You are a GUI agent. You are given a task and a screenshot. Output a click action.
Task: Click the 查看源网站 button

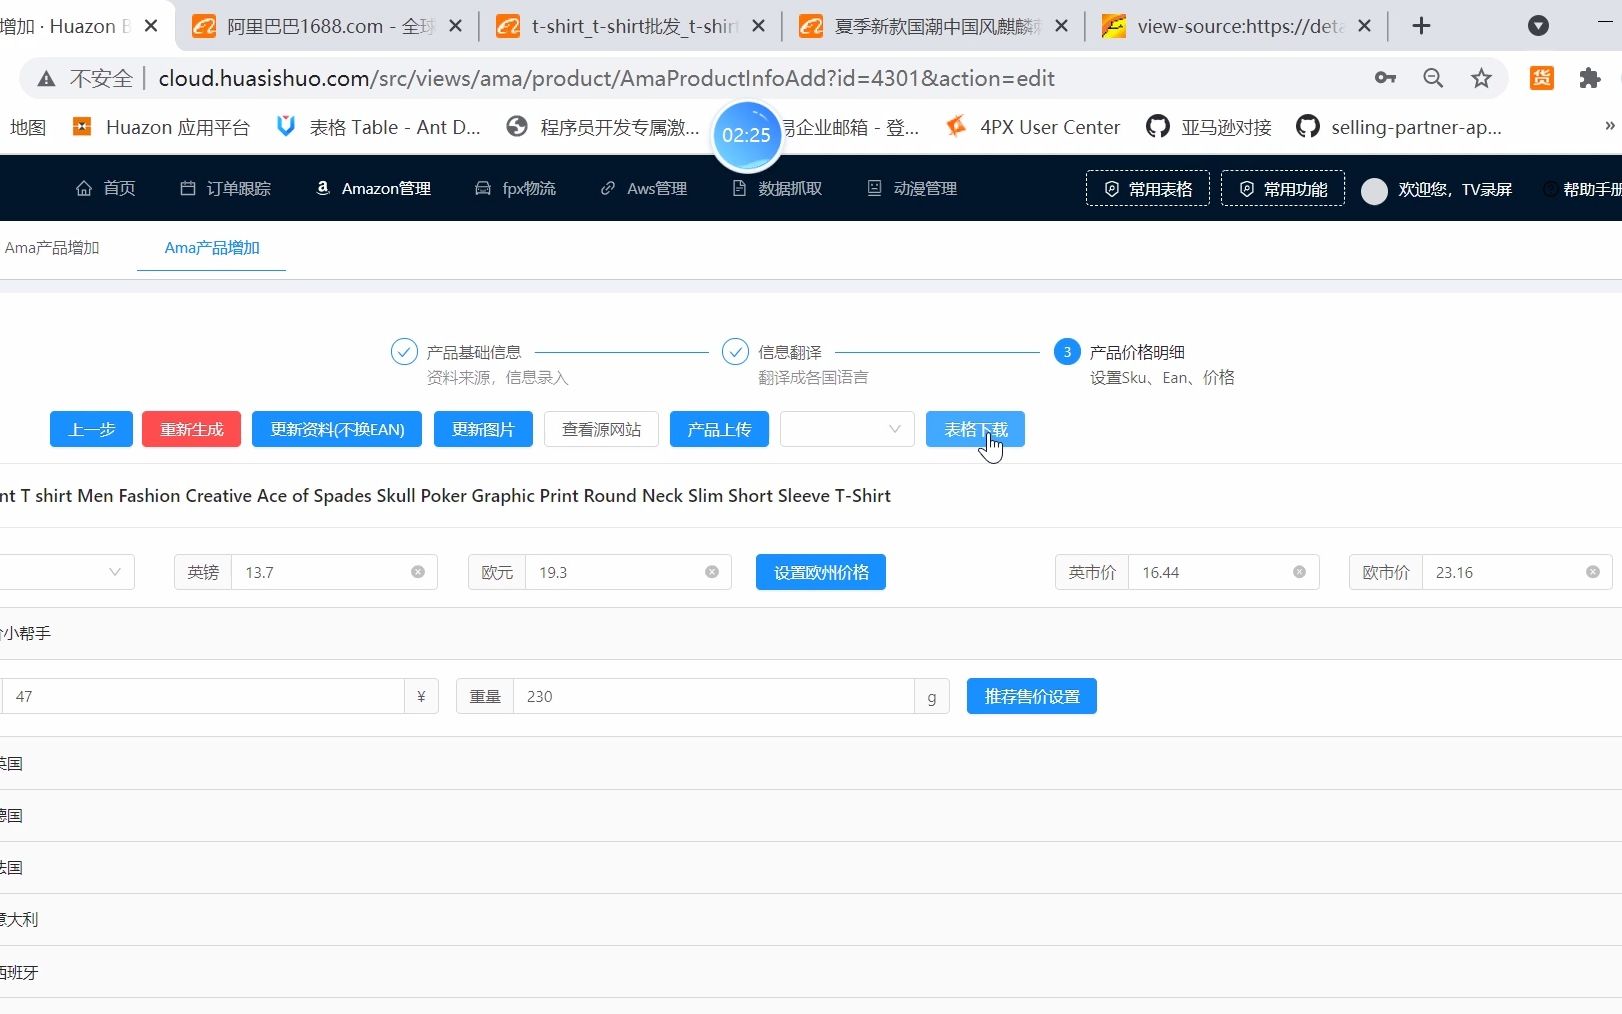point(601,429)
